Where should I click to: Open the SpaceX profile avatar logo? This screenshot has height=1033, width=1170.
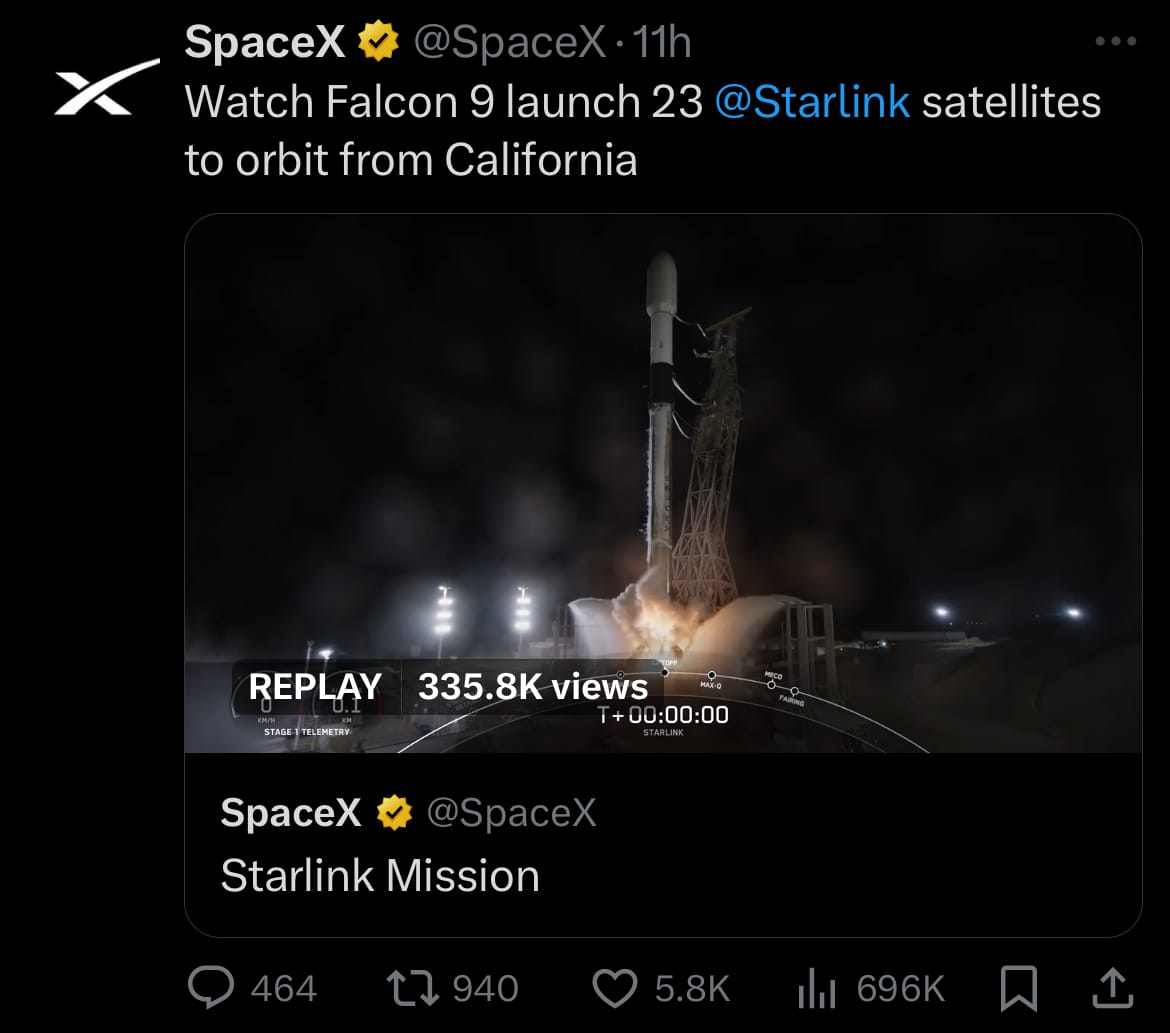click(107, 87)
